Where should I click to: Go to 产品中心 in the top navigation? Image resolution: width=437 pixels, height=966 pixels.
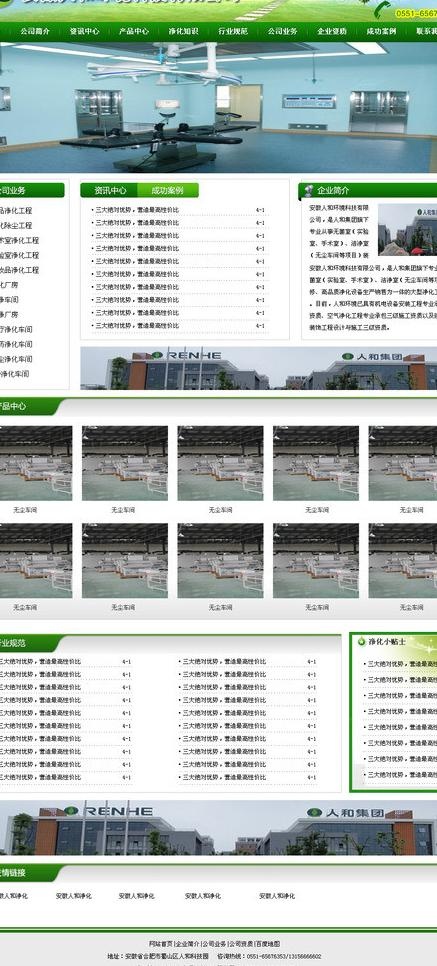pos(134,31)
